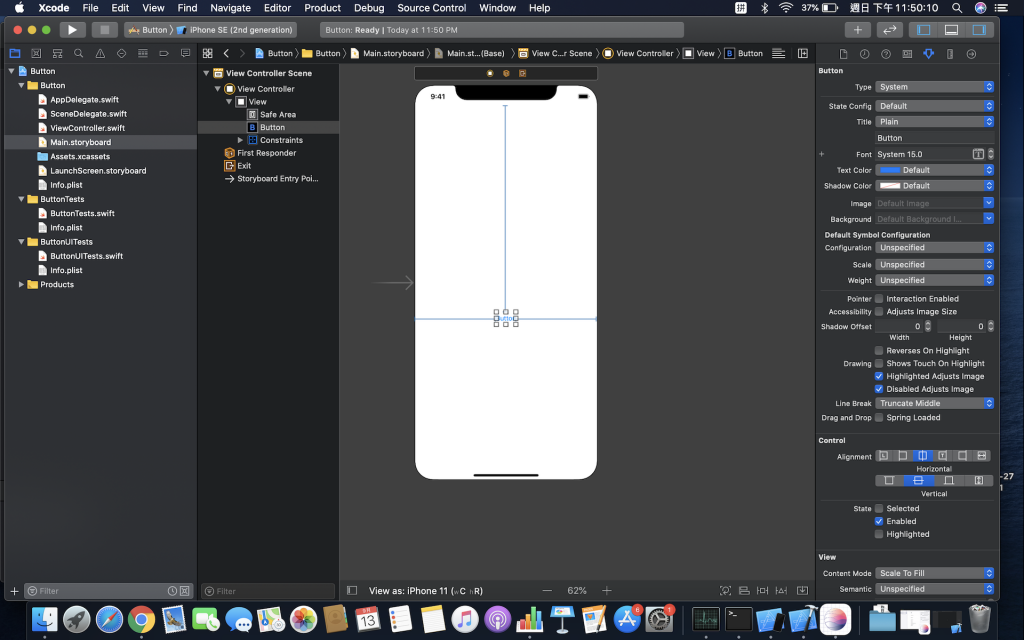Check Shows Touch On Highlight
The width and height of the screenshot is (1024, 640).
[879, 364]
